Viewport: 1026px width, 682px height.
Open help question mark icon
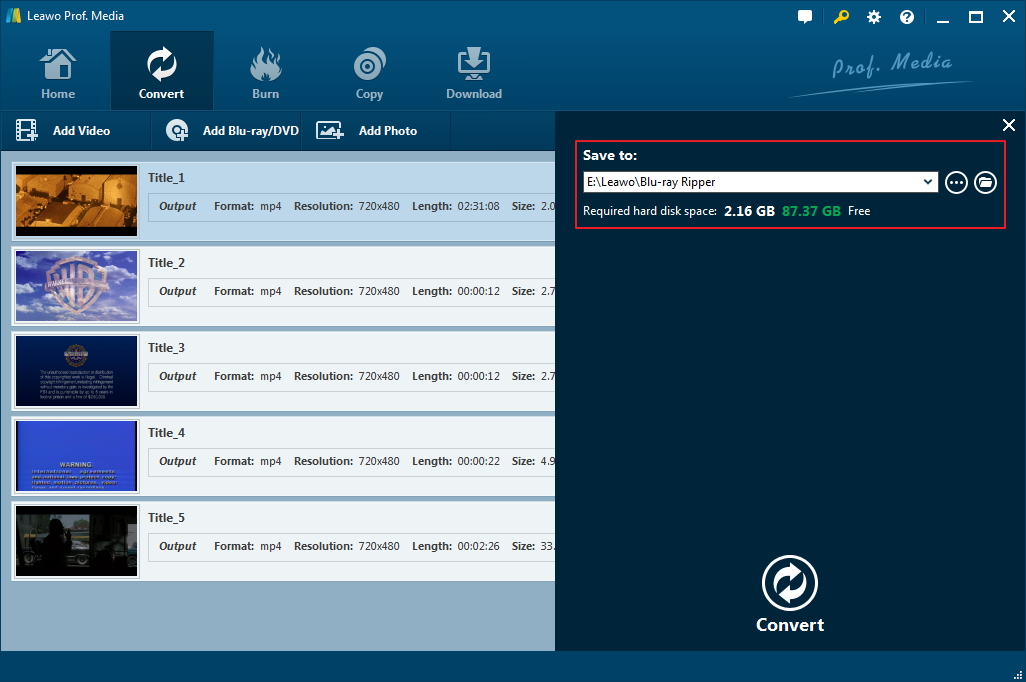coord(907,17)
